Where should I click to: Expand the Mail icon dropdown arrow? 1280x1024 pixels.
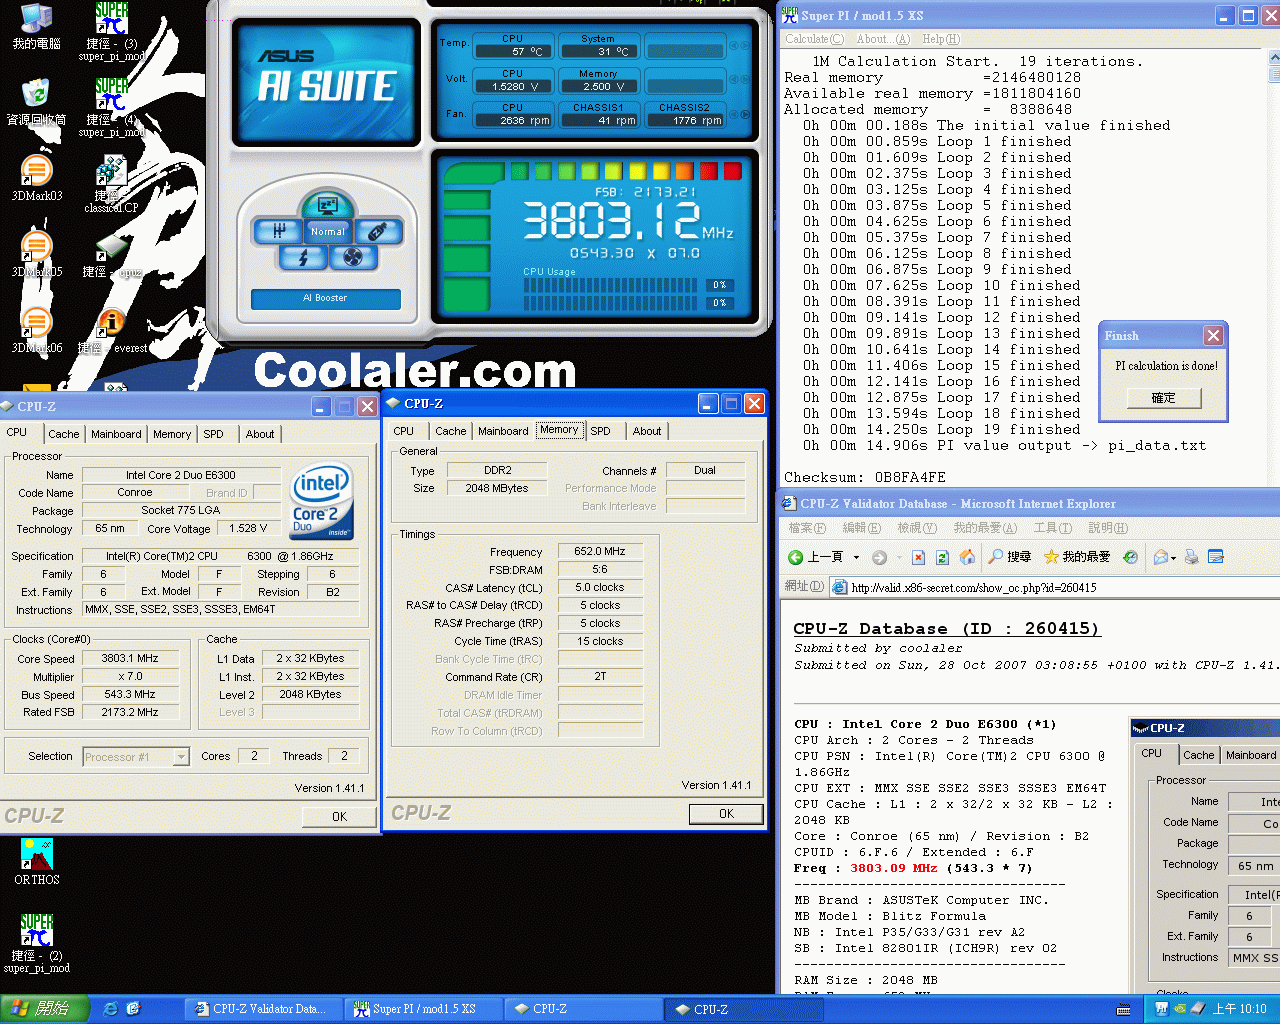point(1173,558)
